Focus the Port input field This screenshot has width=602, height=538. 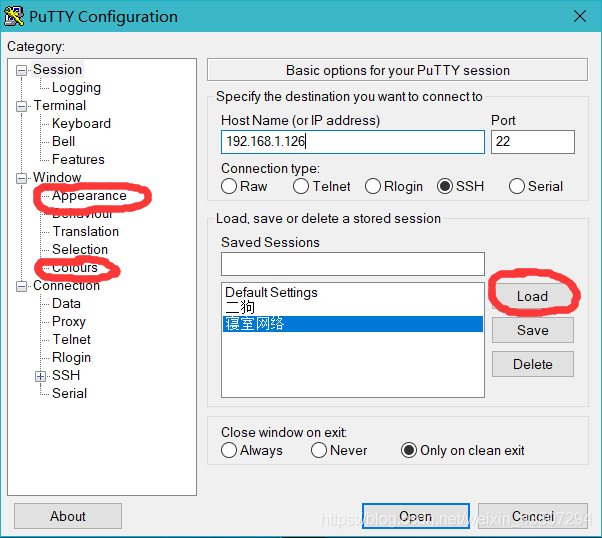(x=533, y=142)
